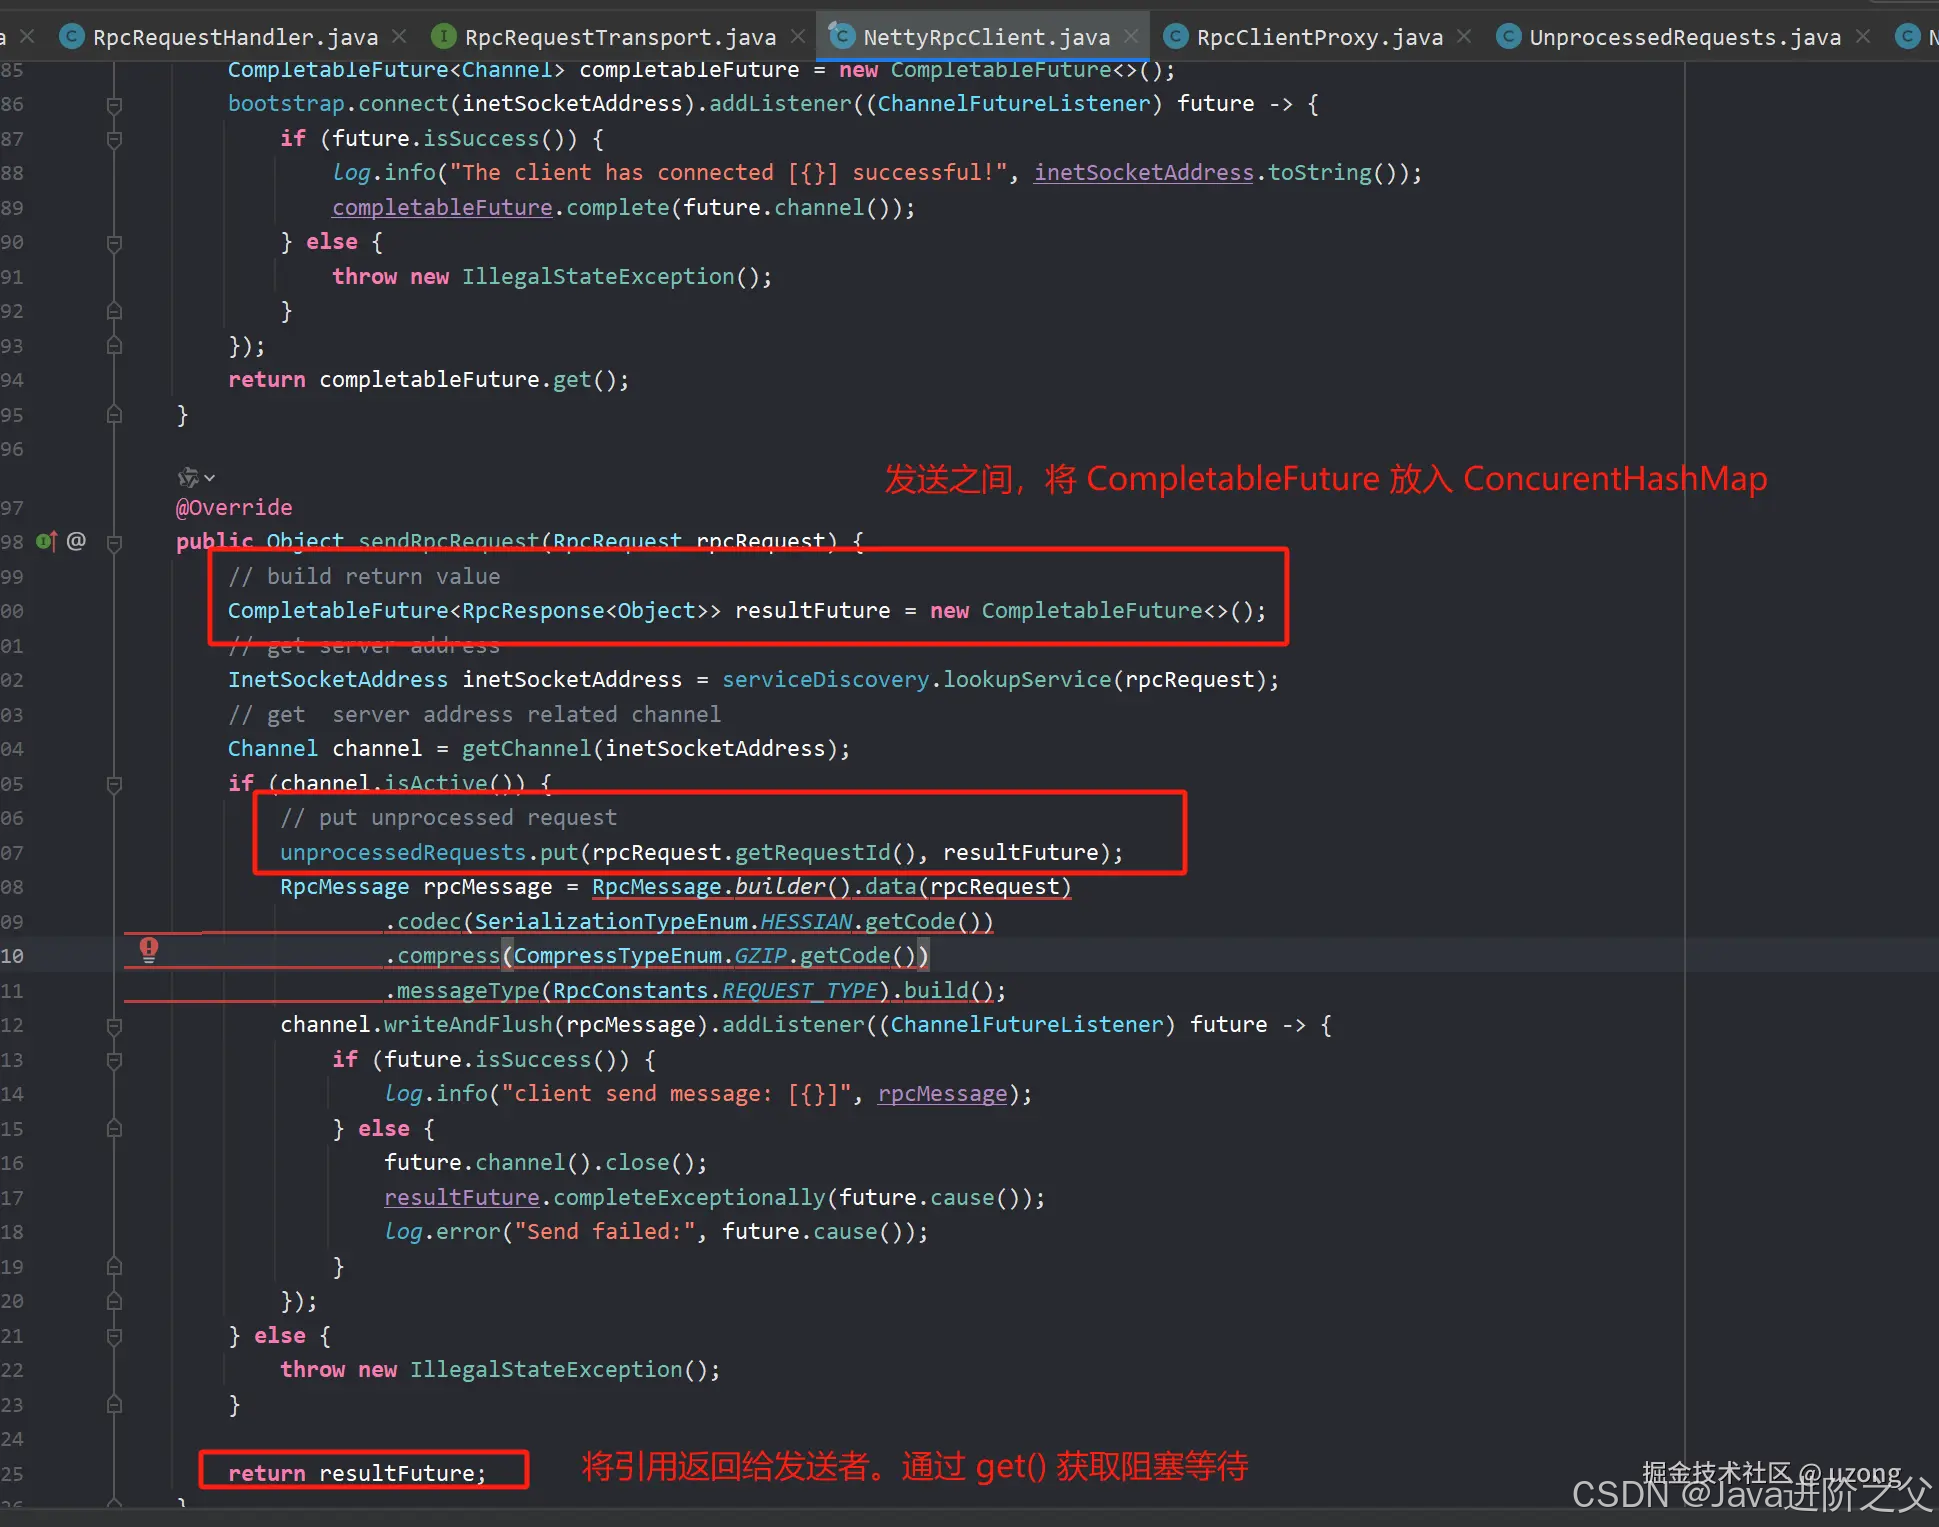This screenshot has width=1939, height=1527.
Task: Click the @ annotation gutter icon beside sendRpcRequest
Action: pyautogui.click(x=76, y=542)
